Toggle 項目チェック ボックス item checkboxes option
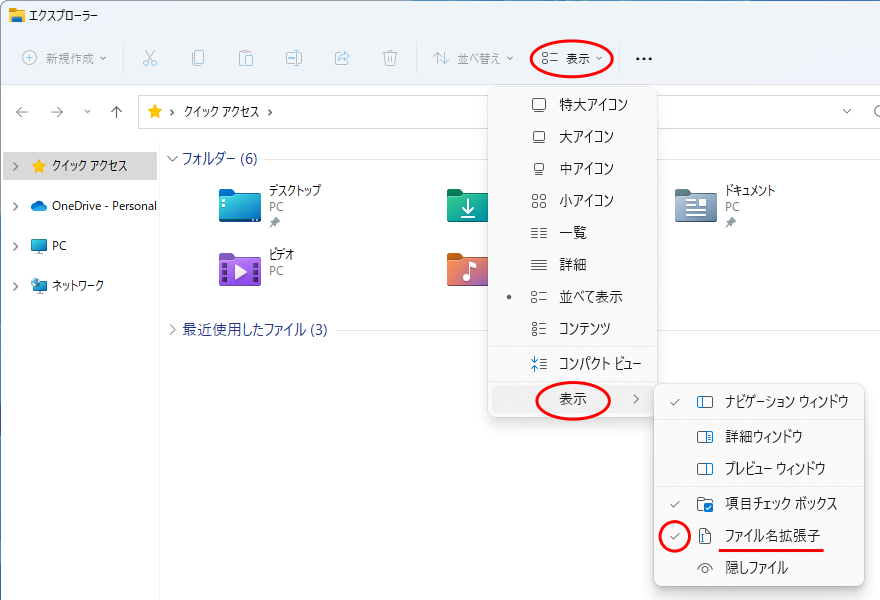 tap(780, 504)
